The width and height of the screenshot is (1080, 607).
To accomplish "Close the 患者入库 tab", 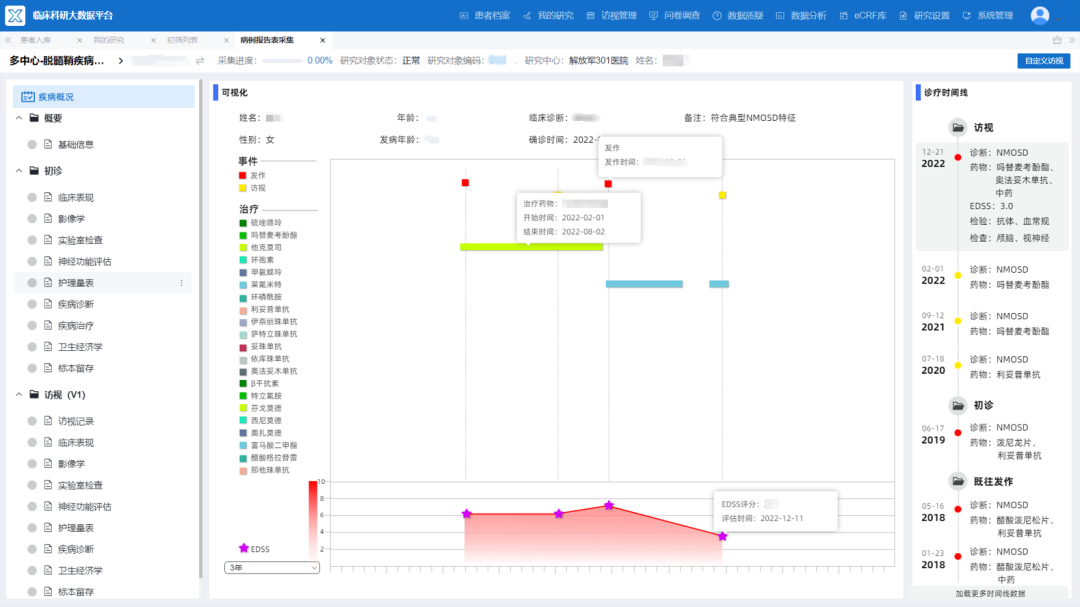I will pos(79,40).
